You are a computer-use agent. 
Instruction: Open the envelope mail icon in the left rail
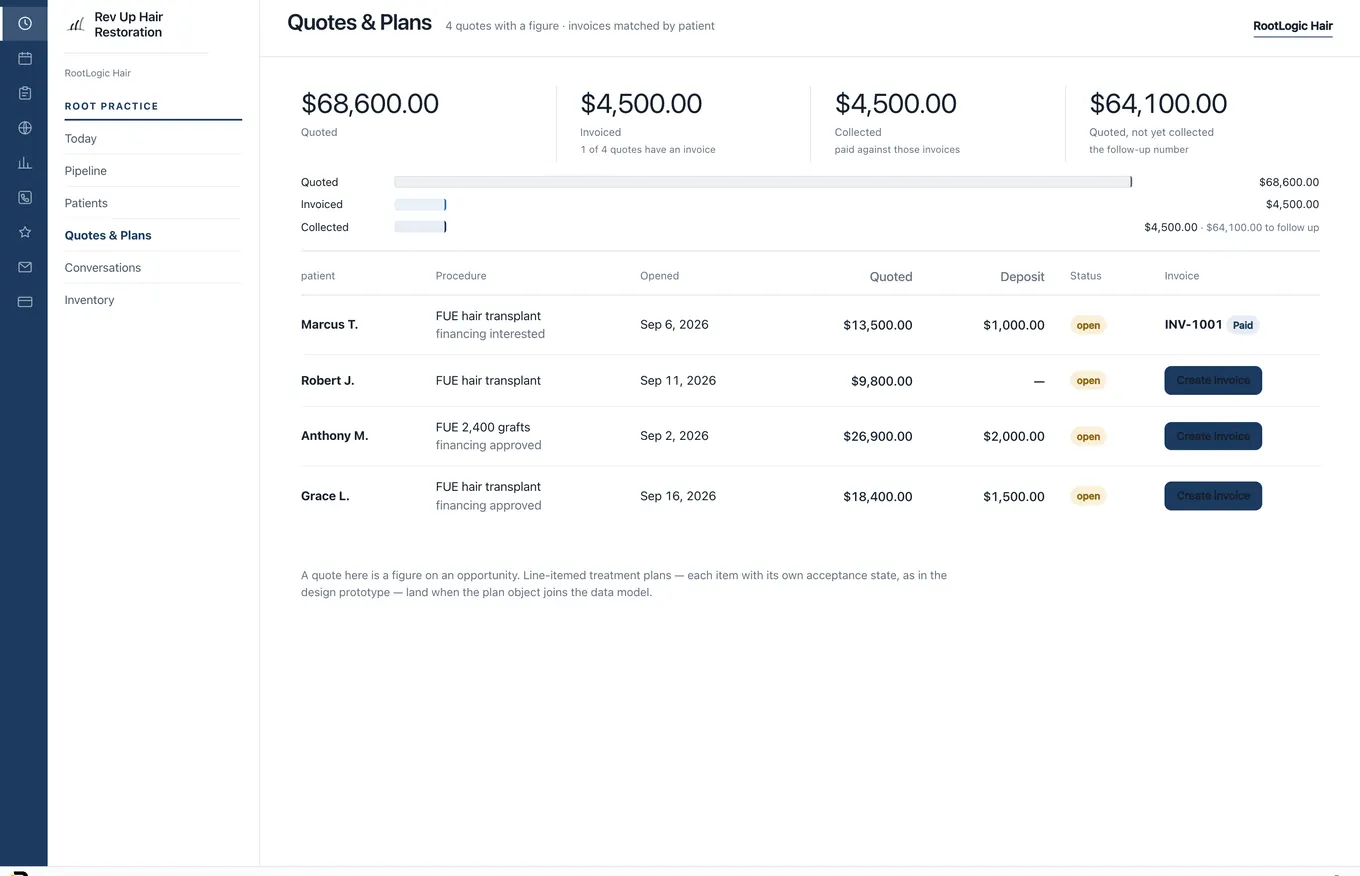click(x=24, y=267)
